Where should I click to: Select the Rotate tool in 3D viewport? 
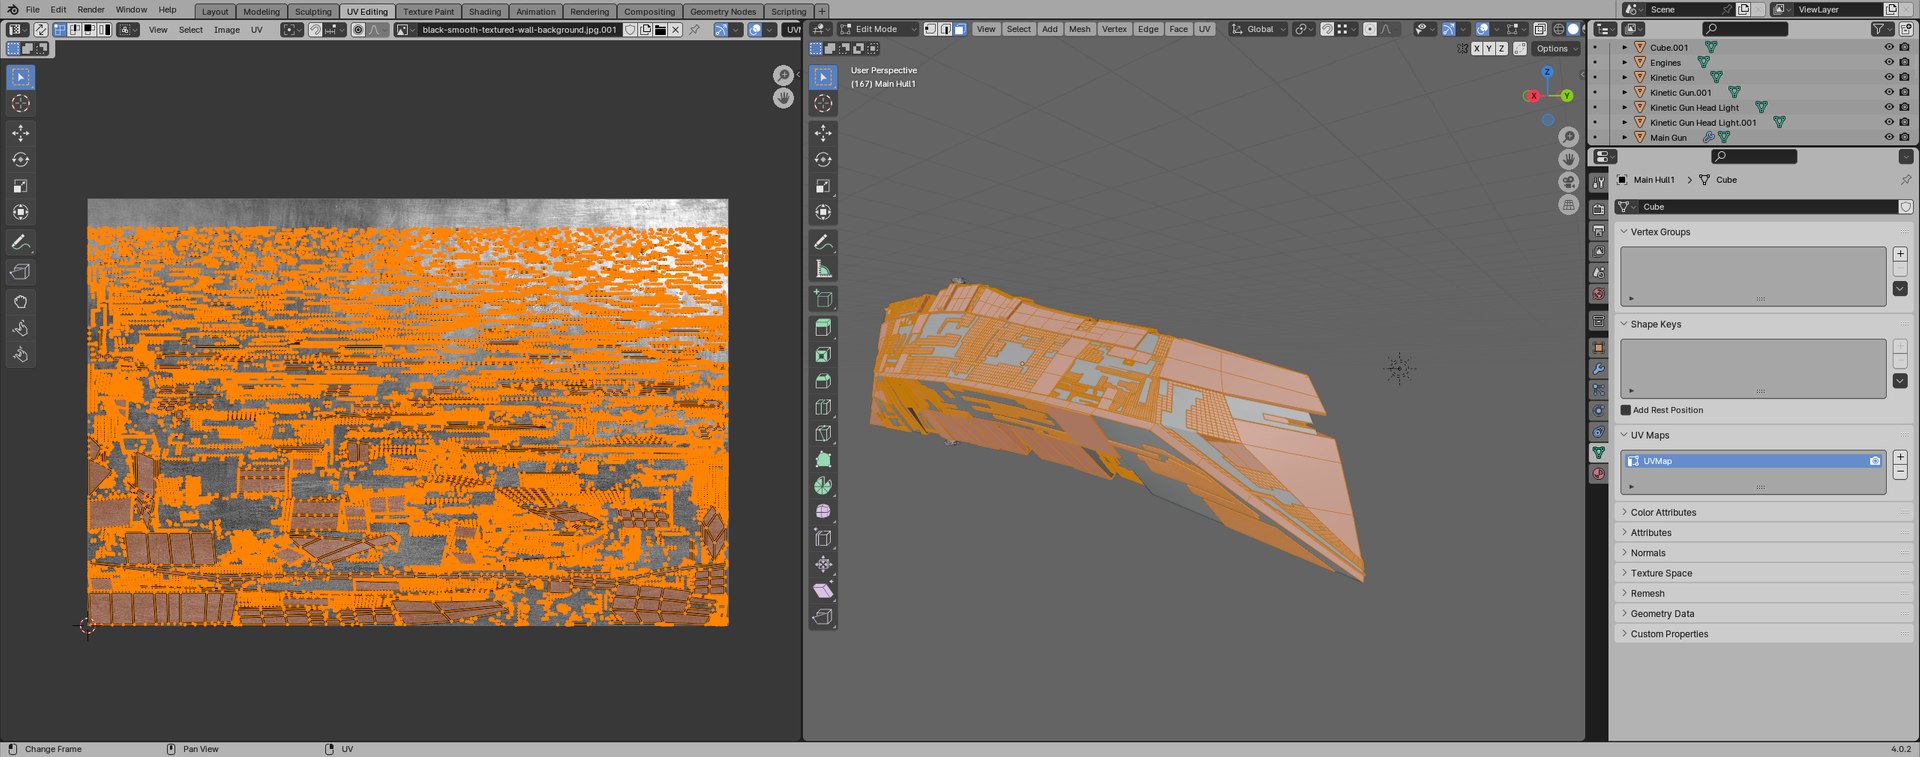tap(823, 160)
